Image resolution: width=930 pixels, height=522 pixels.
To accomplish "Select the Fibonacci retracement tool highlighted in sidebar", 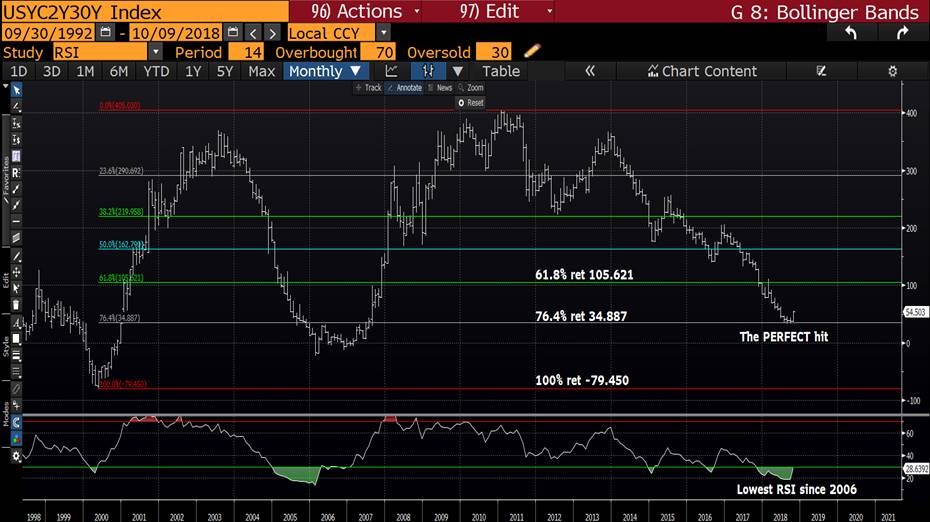I will pos(16,156).
